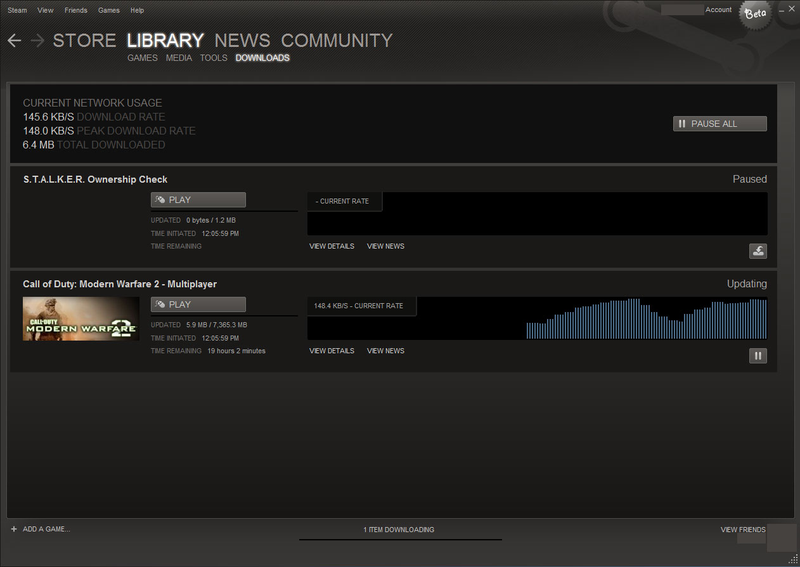Click the 5.9 MB / 7,365.3 MB value

(216, 325)
